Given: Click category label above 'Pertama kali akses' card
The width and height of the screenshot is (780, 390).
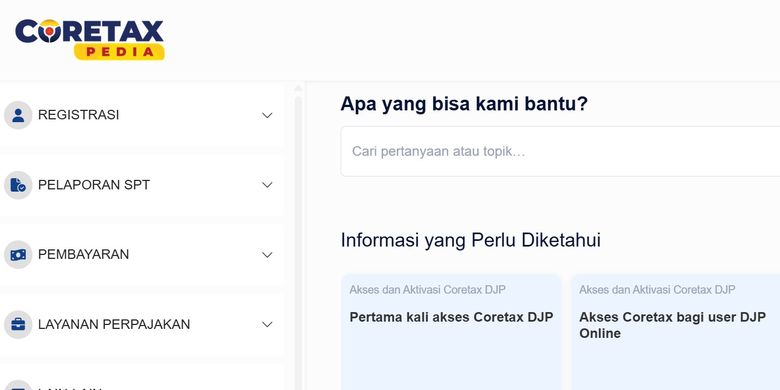Looking at the screenshot, I should pos(427,290).
